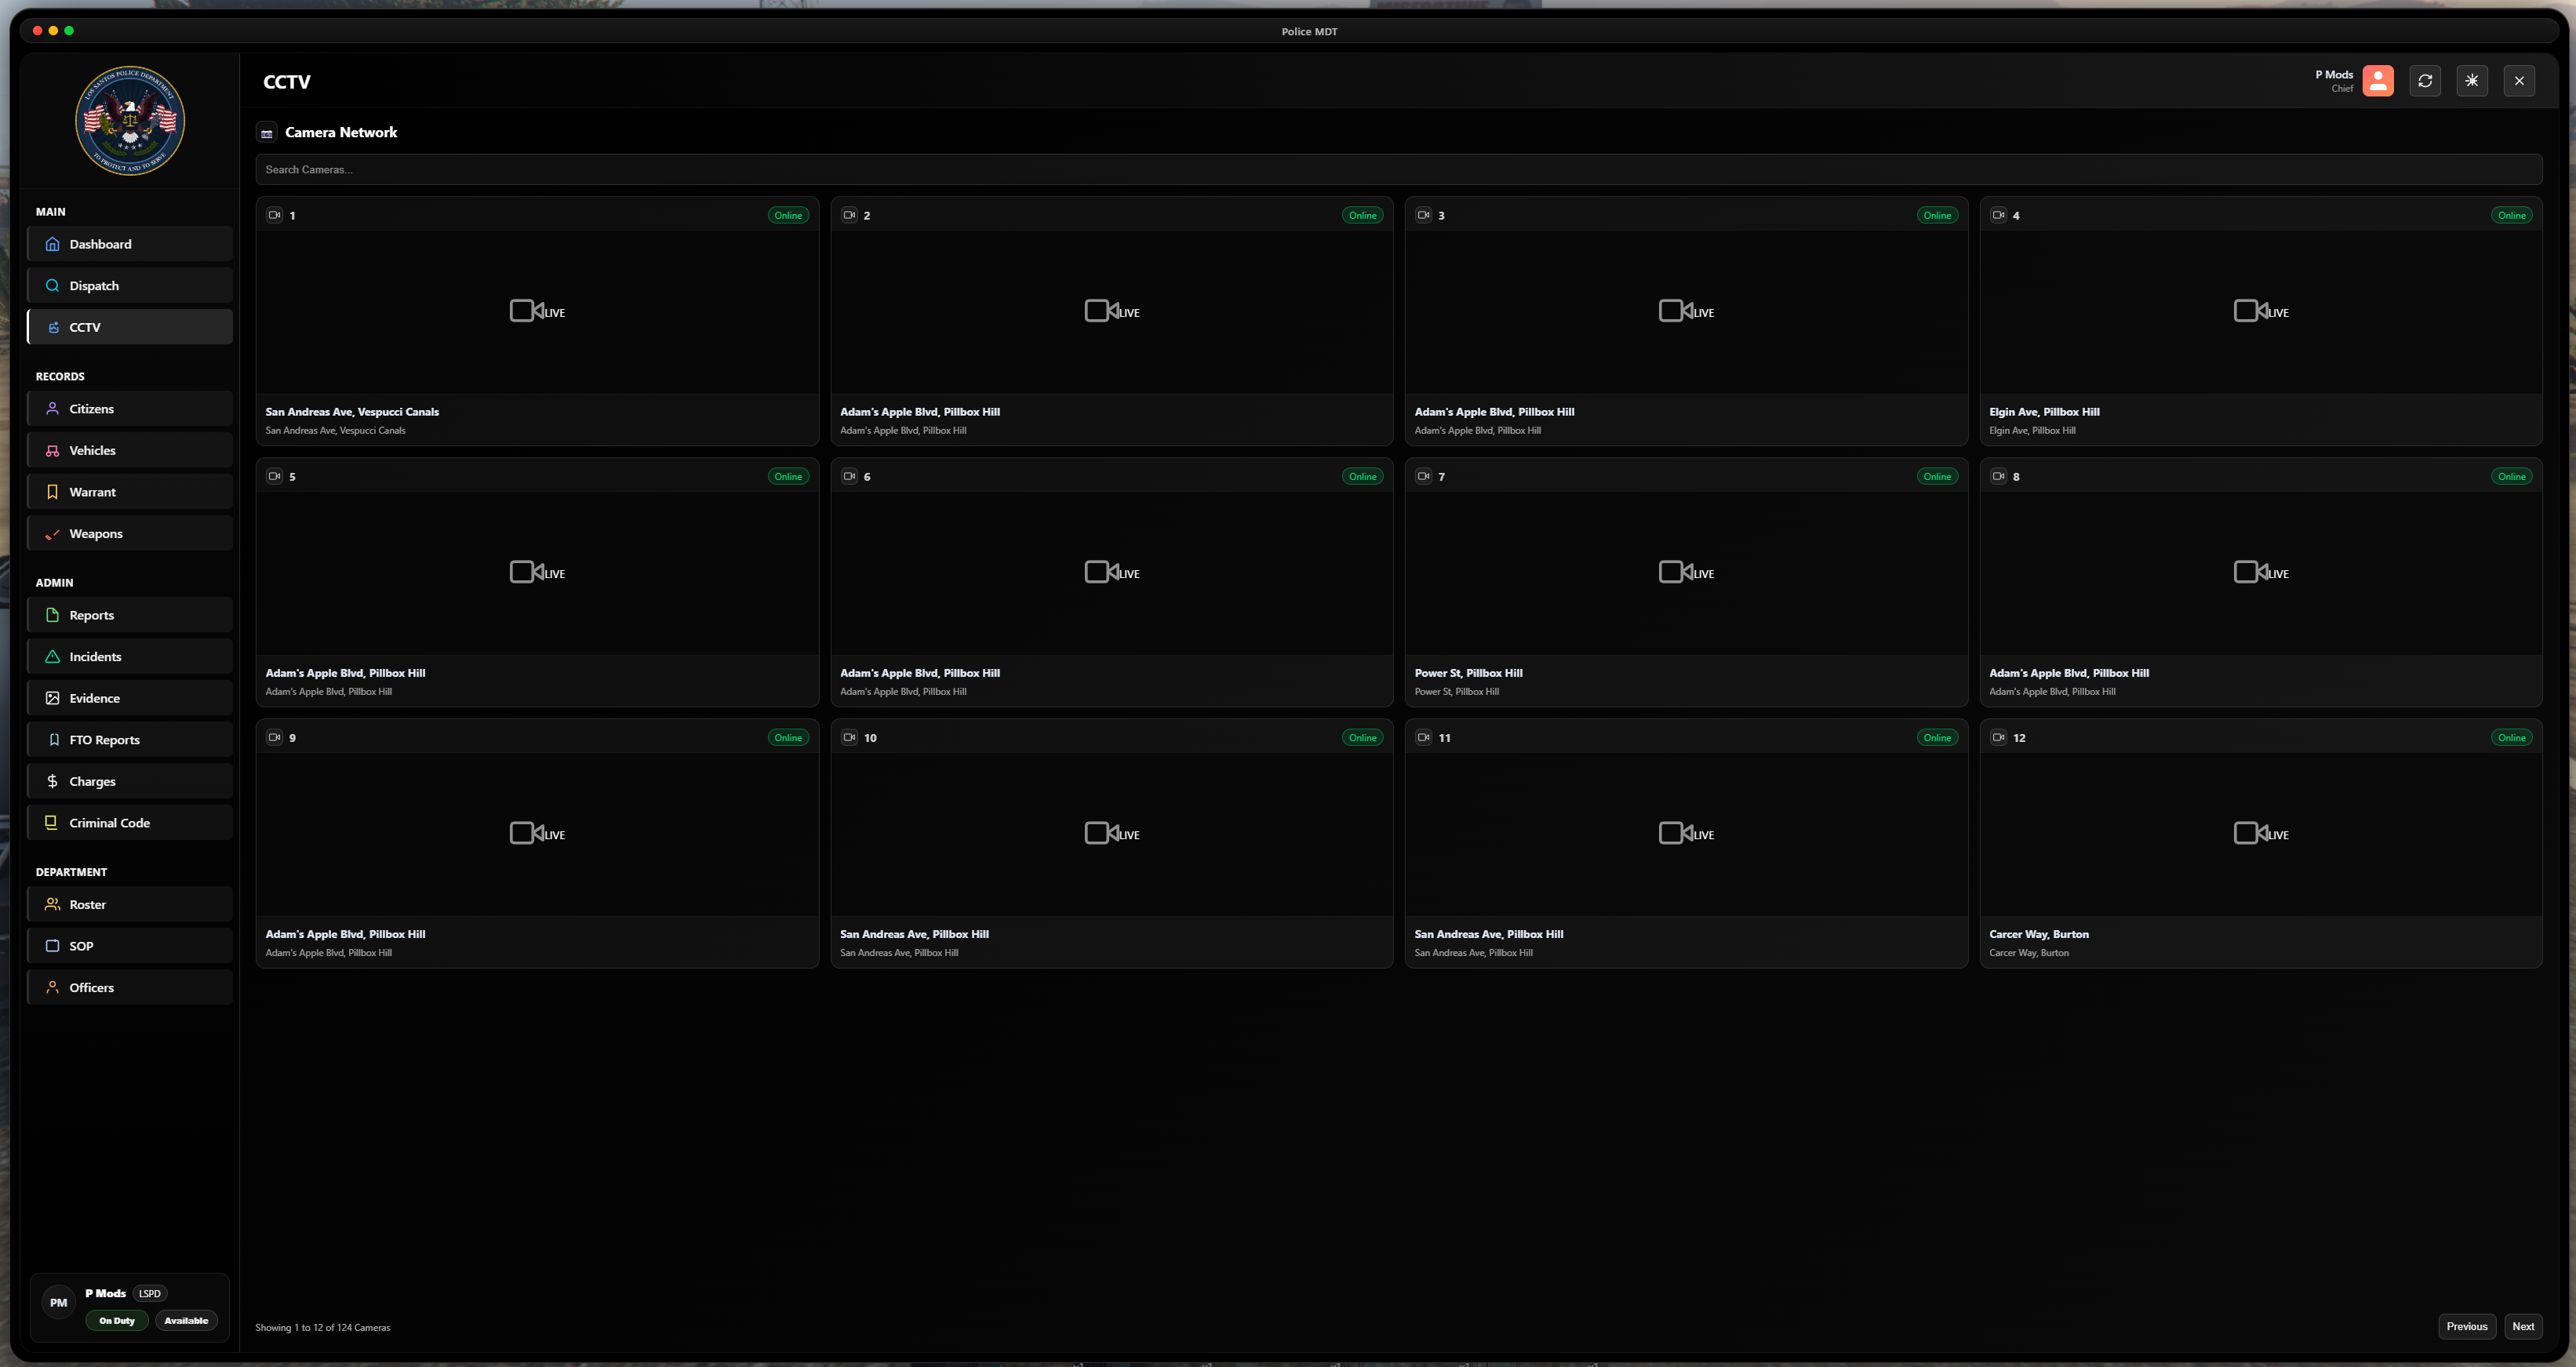
Task: Click Online badge on camera 12
Action: tap(2511, 737)
